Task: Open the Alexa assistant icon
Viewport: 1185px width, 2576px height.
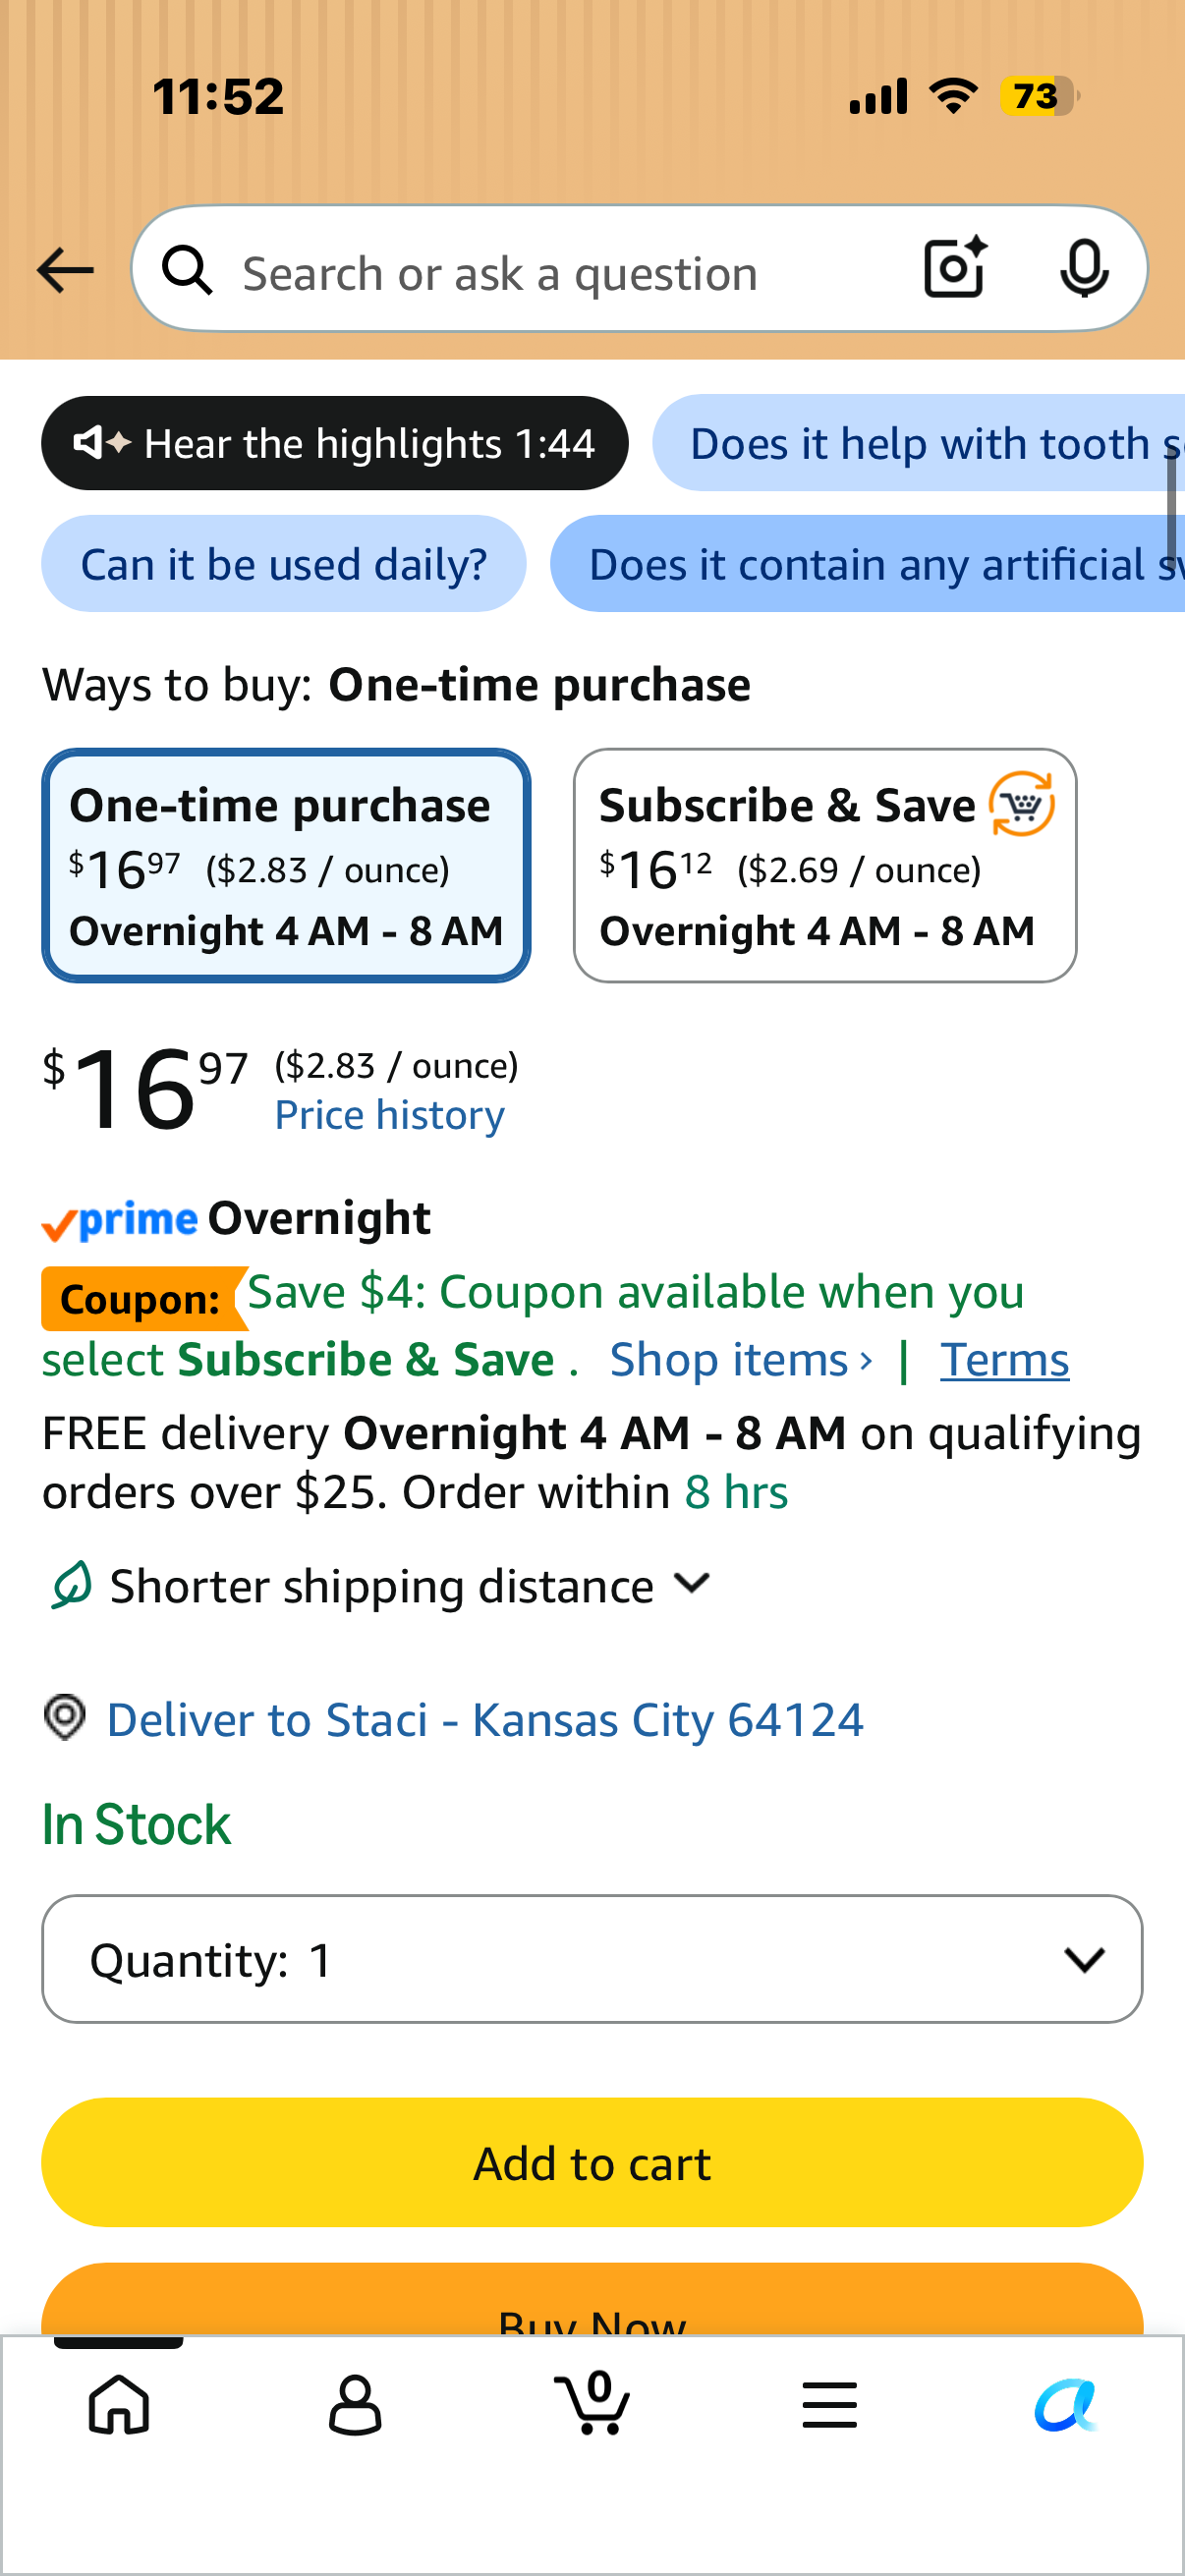Action: click(1066, 2404)
